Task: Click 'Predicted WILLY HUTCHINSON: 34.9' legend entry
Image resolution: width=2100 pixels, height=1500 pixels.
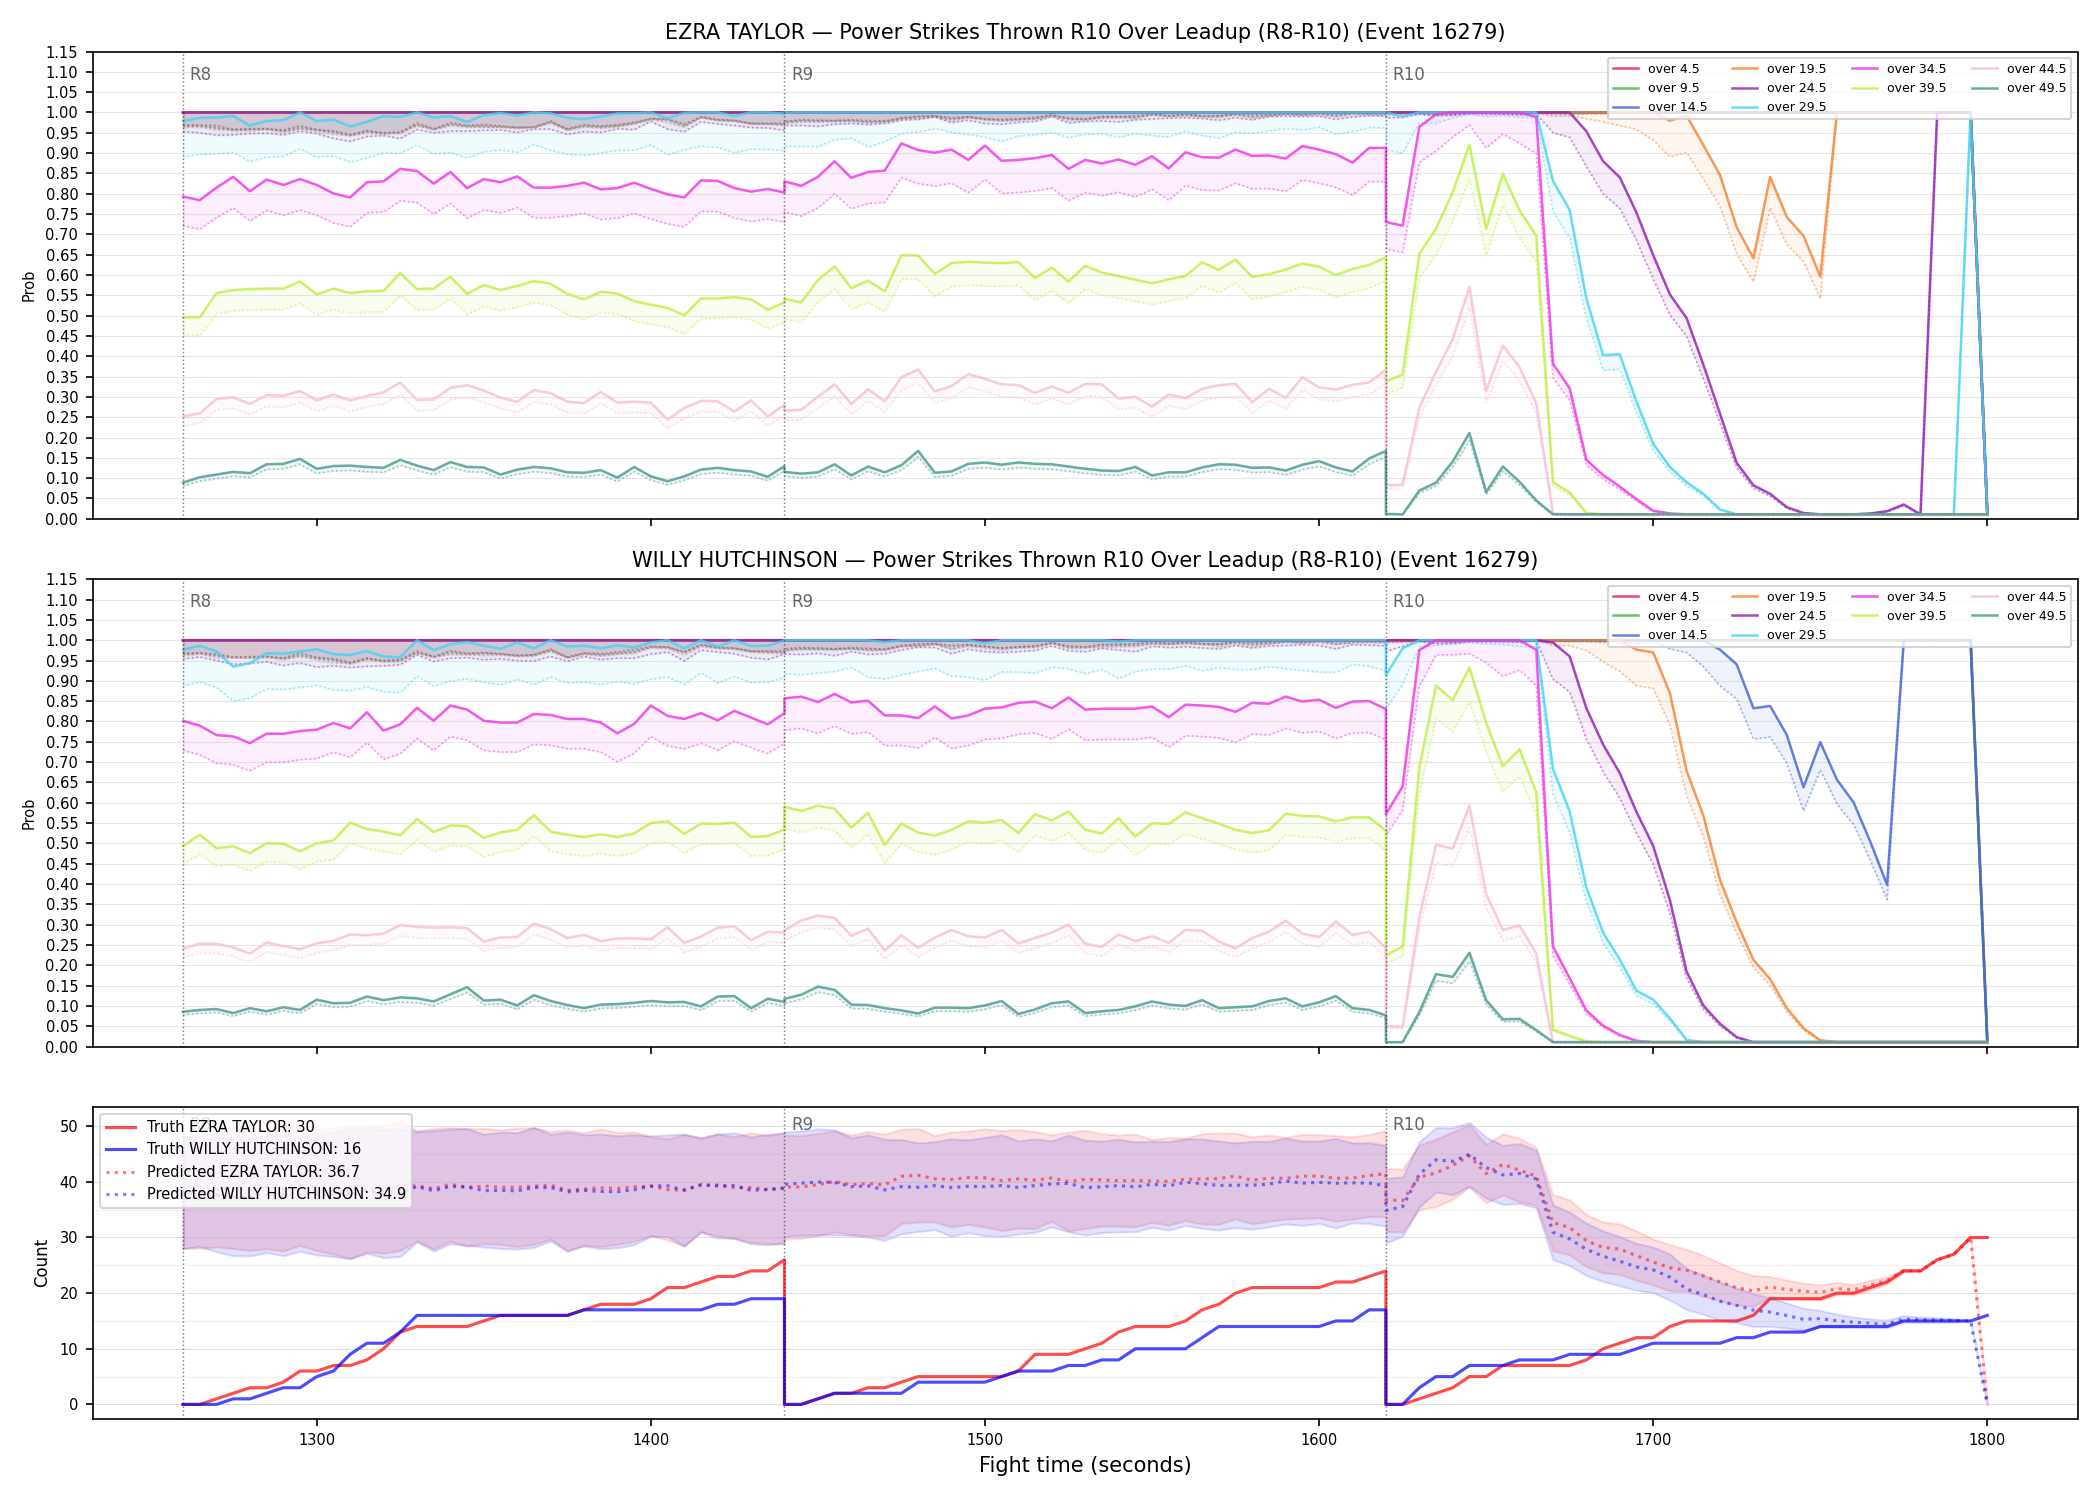Action: tap(255, 1194)
